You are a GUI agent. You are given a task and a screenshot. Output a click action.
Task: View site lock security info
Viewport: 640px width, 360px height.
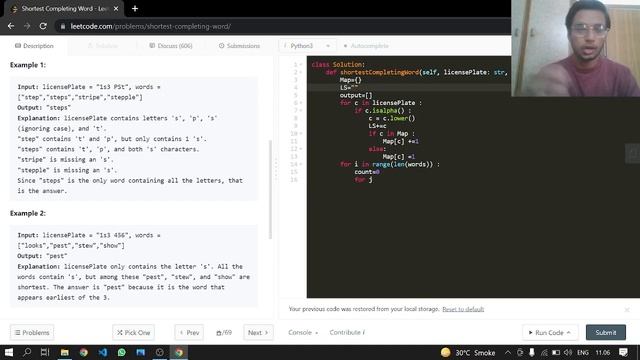[x=62, y=26]
